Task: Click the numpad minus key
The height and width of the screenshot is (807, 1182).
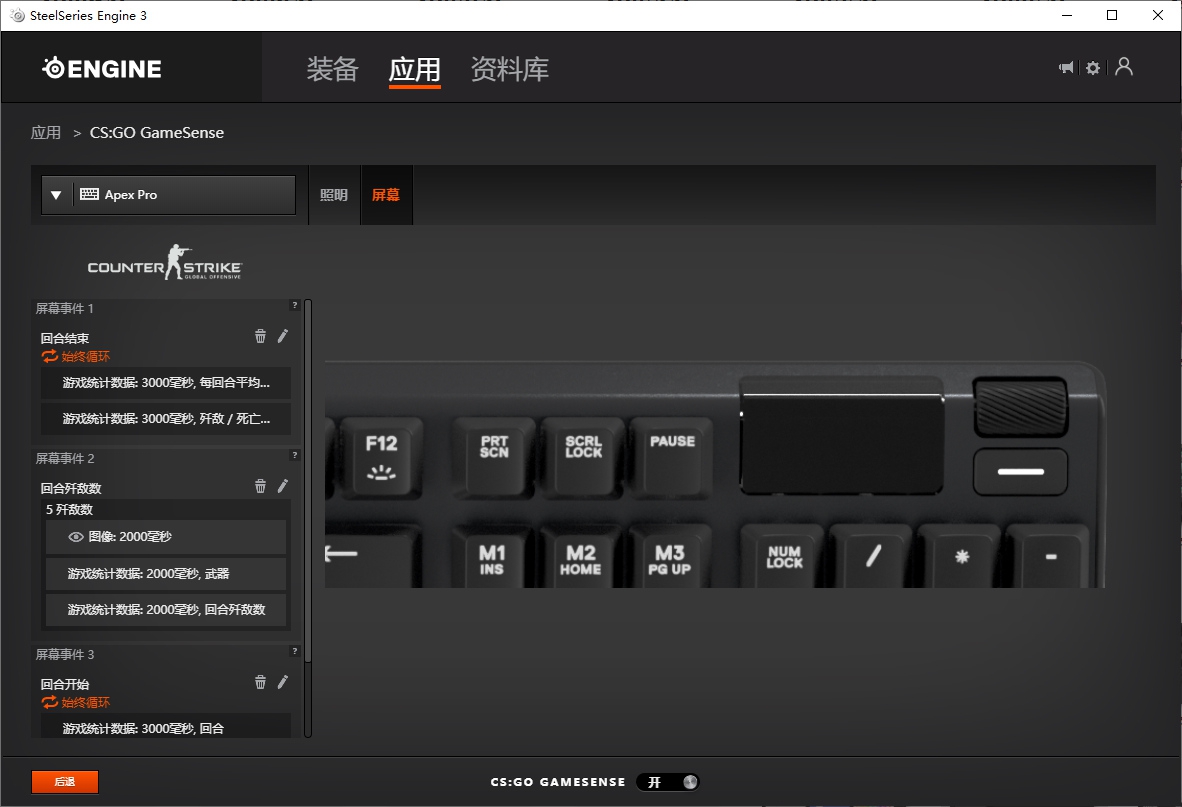Action: (1050, 558)
